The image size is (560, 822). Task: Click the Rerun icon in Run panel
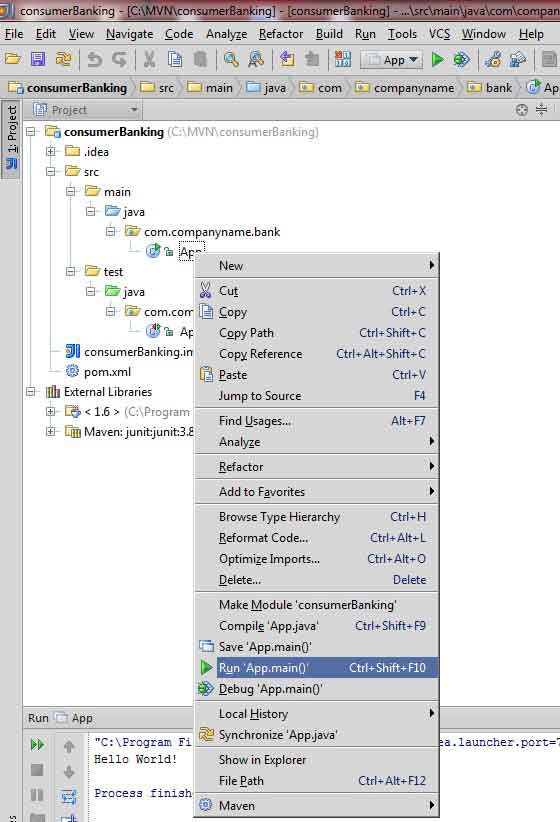click(37, 744)
